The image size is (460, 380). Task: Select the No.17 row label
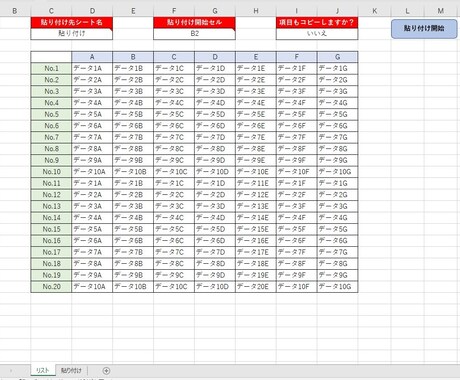coord(51,252)
